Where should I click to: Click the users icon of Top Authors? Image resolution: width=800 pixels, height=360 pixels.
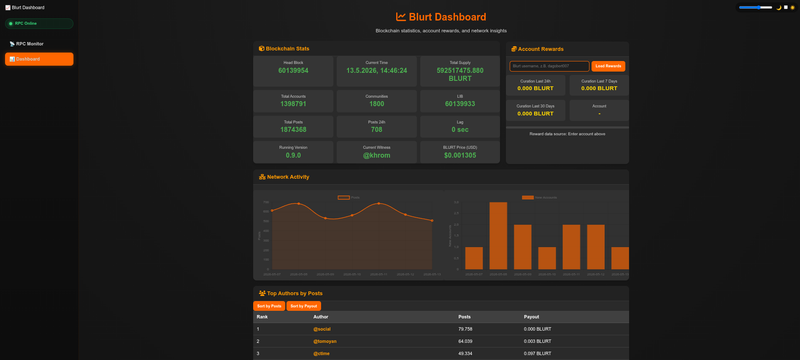(x=262, y=293)
